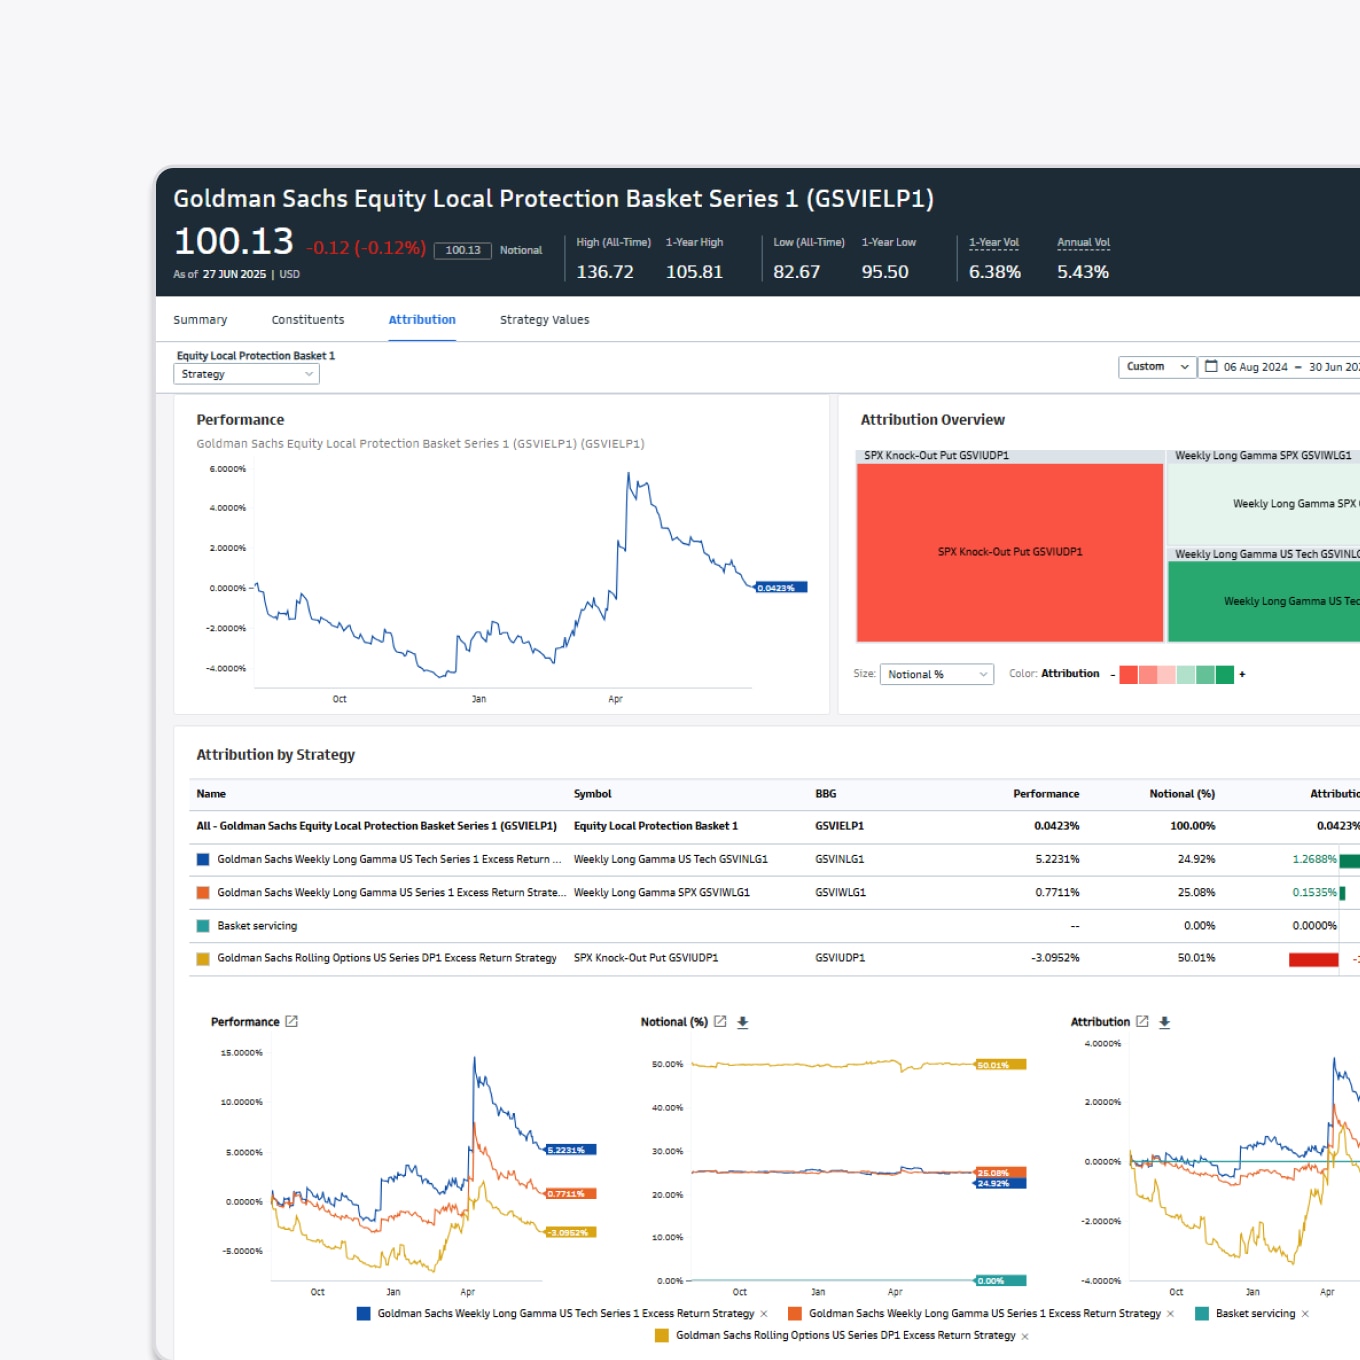Click the 0.1535% attribution value
The height and width of the screenshot is (1360, 1360).
[x=1314, y=893]
